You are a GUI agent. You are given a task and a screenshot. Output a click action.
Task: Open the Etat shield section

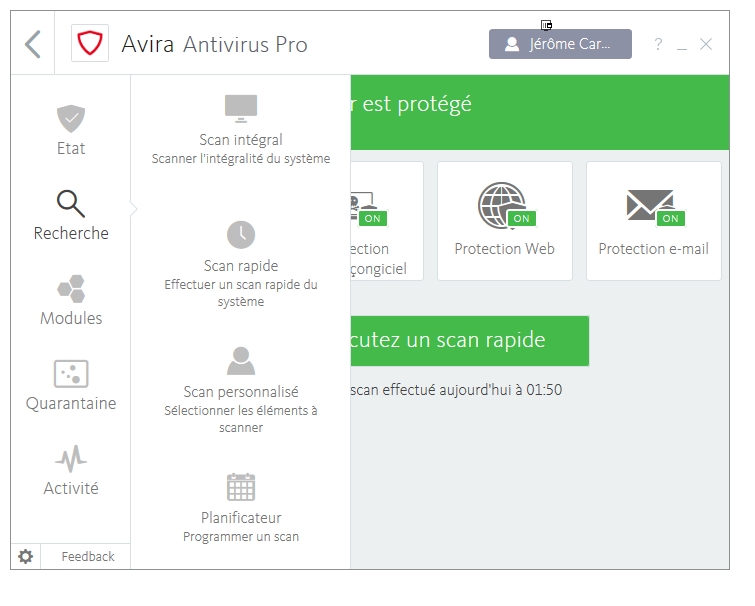coord(71,131)
